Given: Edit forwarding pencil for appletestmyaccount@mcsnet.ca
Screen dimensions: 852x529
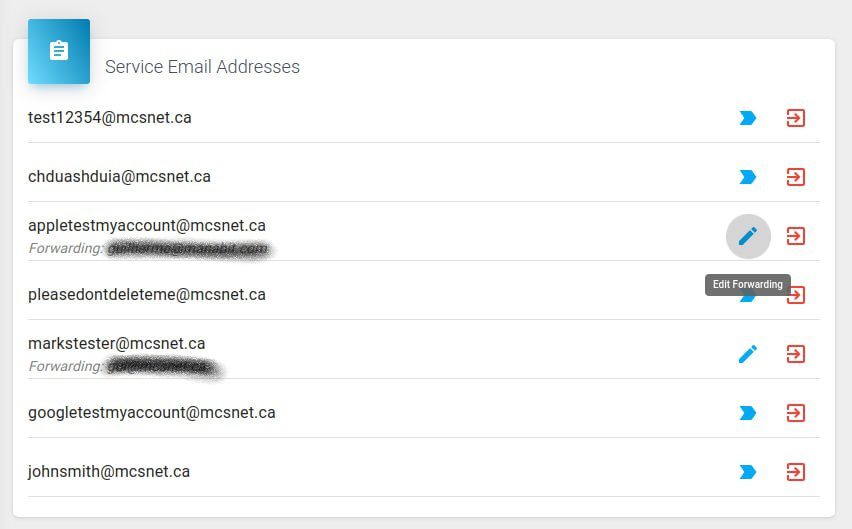Looking at the screenshot, I should 748,236.
